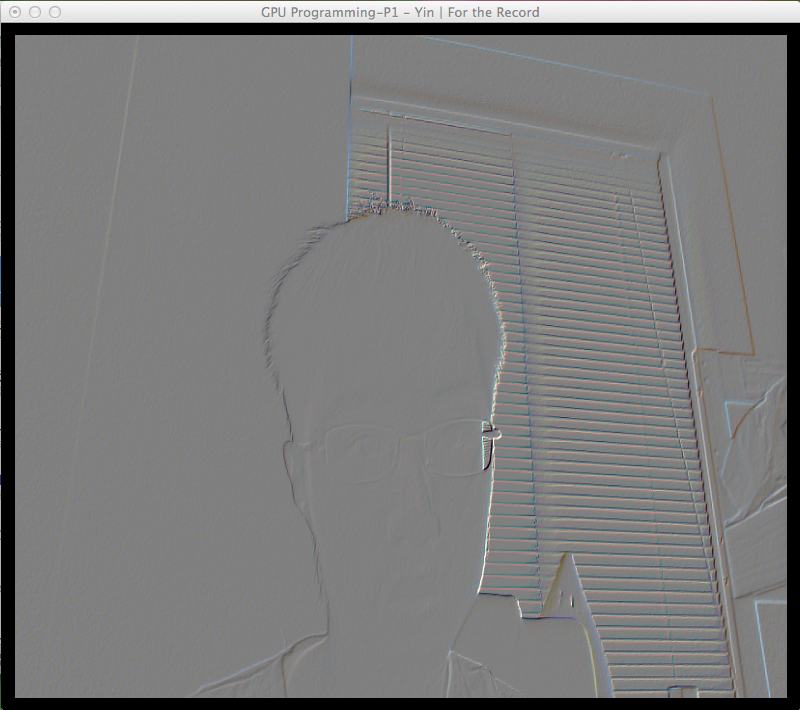Close the GPU Programming-P1 window
This screenshot has width=800, height=710.
click(15, 12)
